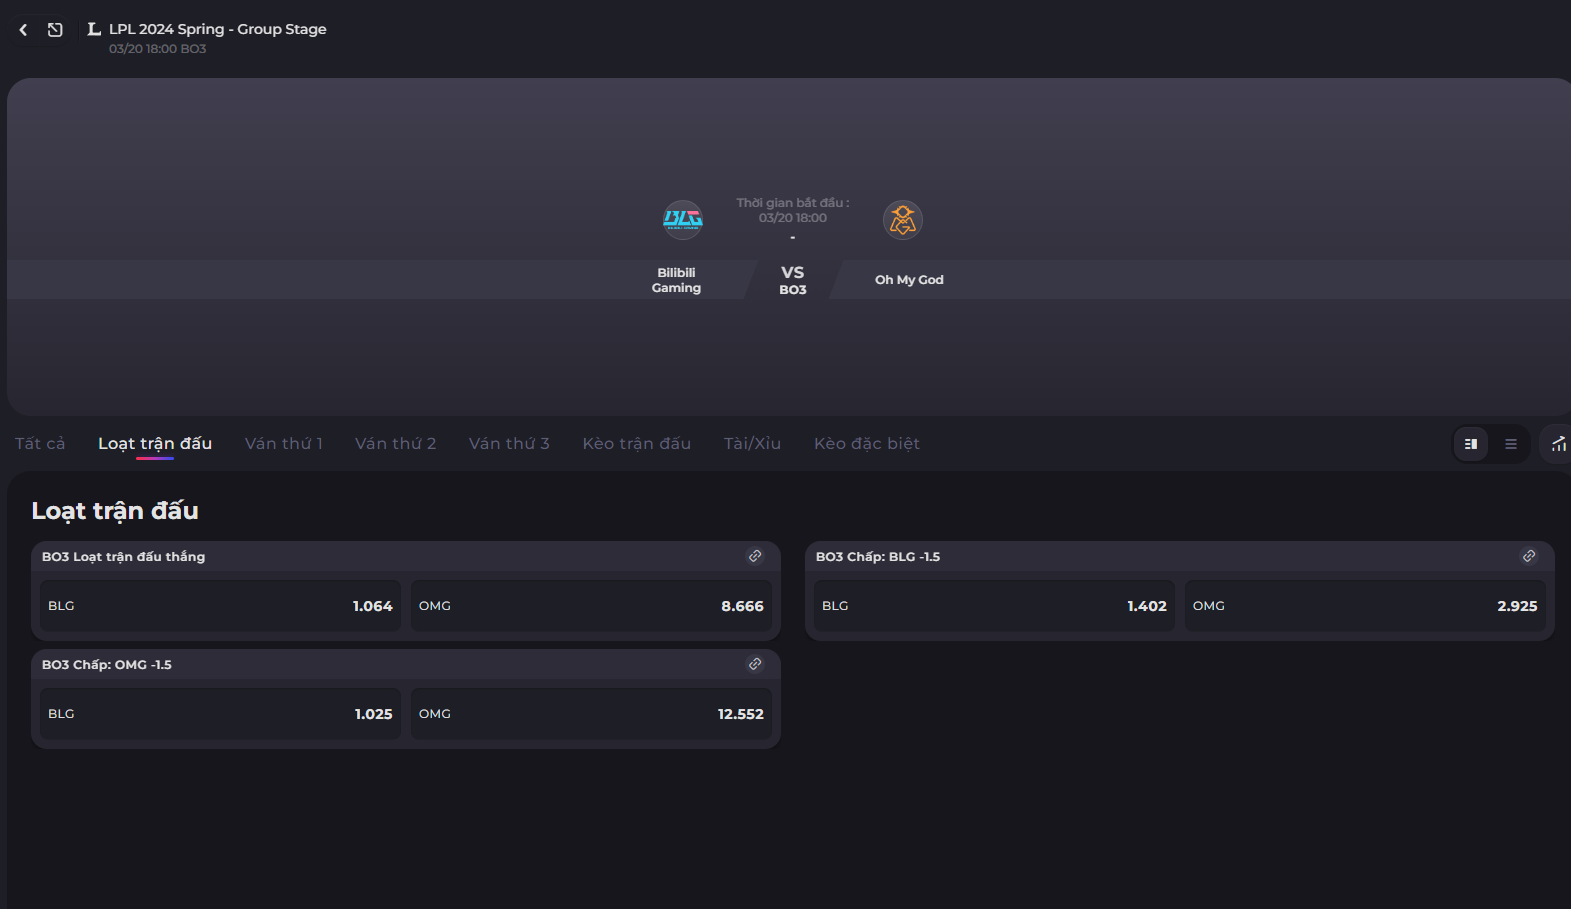Viewport: 1571px width, 909px height.
Task: Click the Oh My God team logo
Action: (x=903, y=219)
